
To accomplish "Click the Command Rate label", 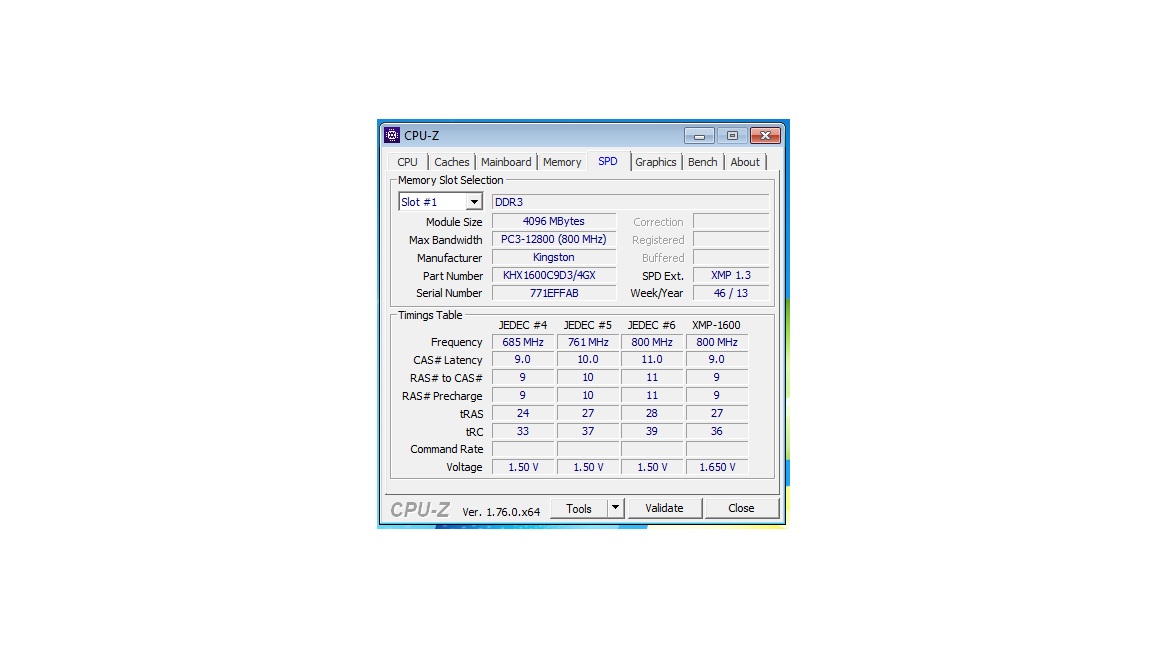I will tap(447, 449).
